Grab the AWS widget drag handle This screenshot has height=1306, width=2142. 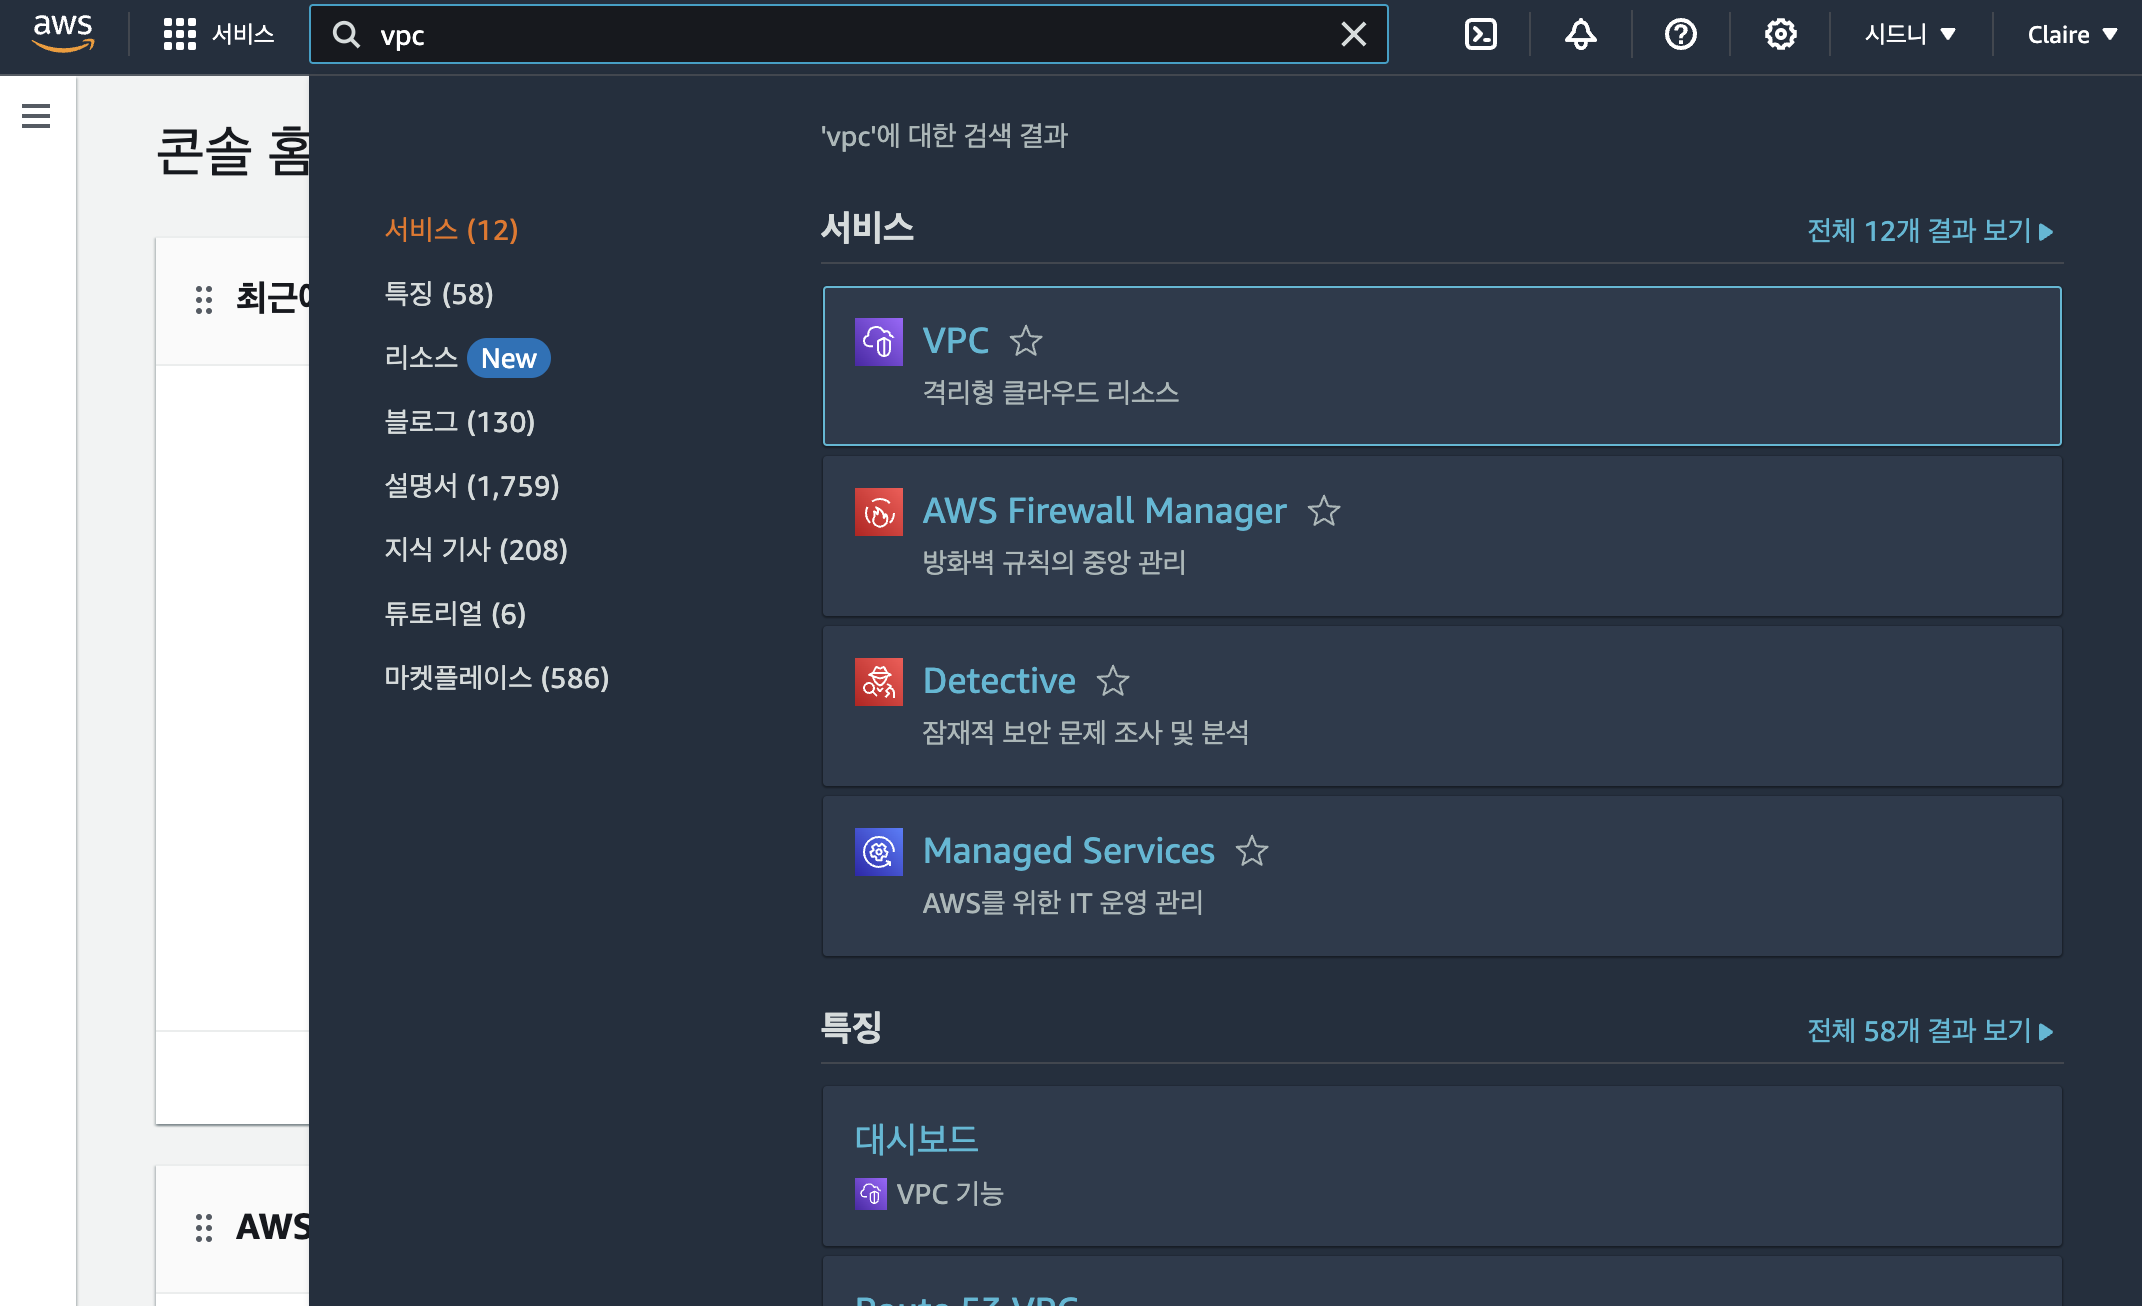point(204,1227)
